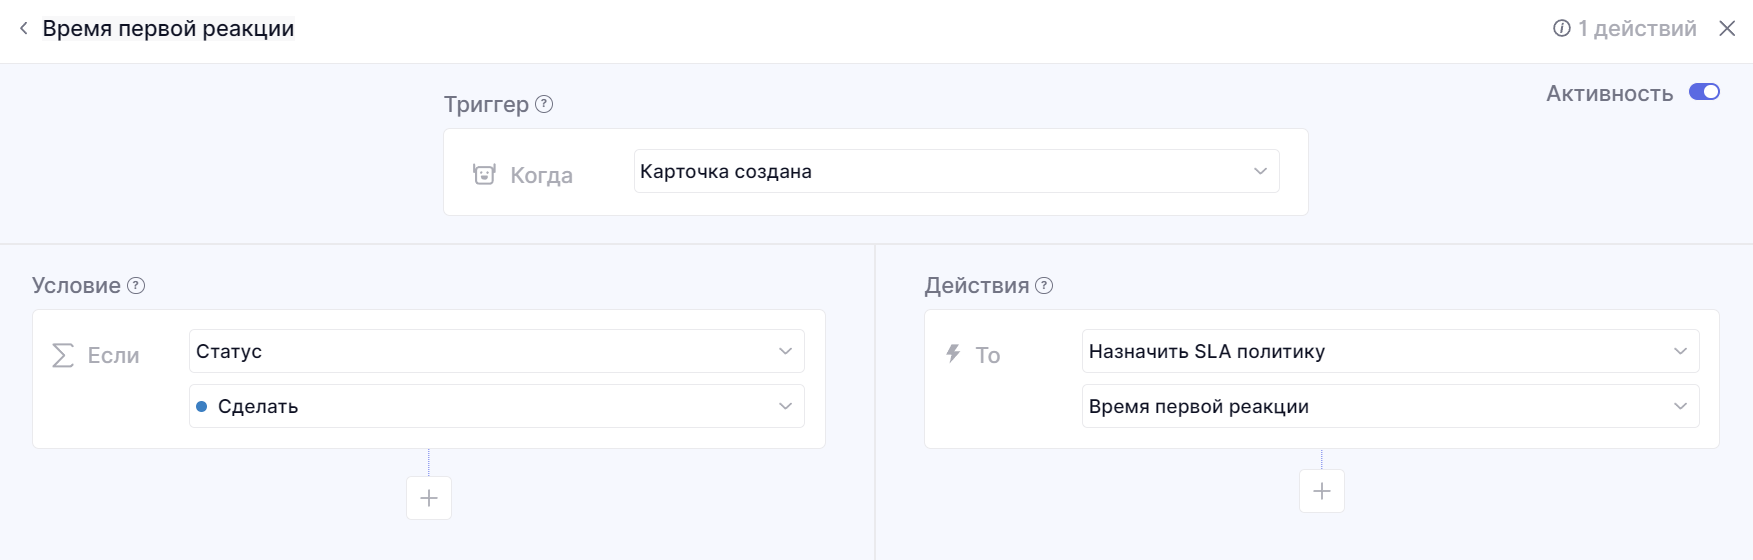Open the 'Назначить SLA политику' action dropdown
Viewport: 1753px width, 560px height.
tap(1389, 351)
